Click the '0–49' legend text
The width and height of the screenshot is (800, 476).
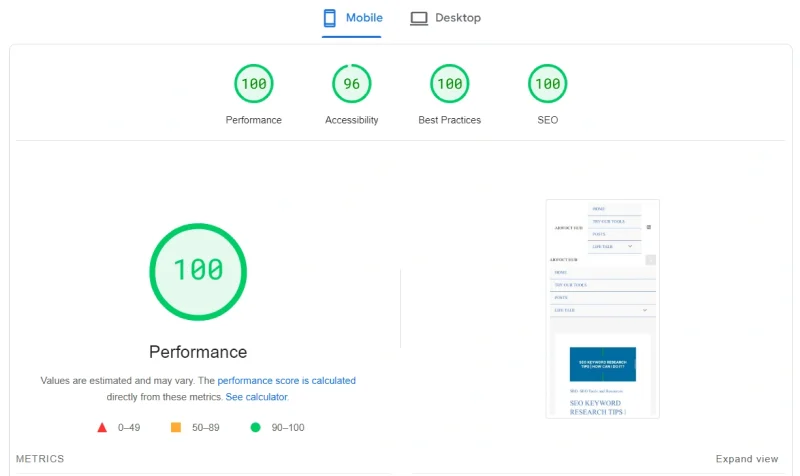click(x=129, y=428)
